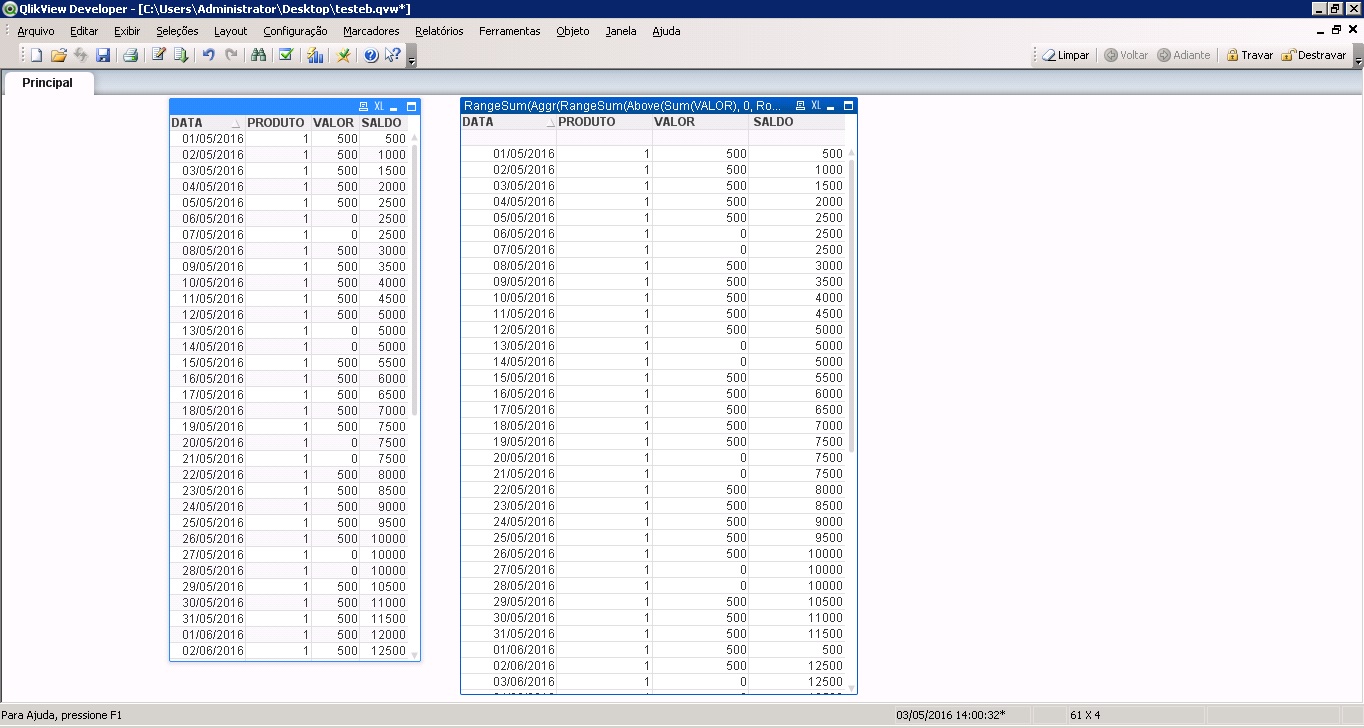The height and width of the screenshot is (728, 1364).
Task: Open the Relatórios menu
Action: pos(439,31)
